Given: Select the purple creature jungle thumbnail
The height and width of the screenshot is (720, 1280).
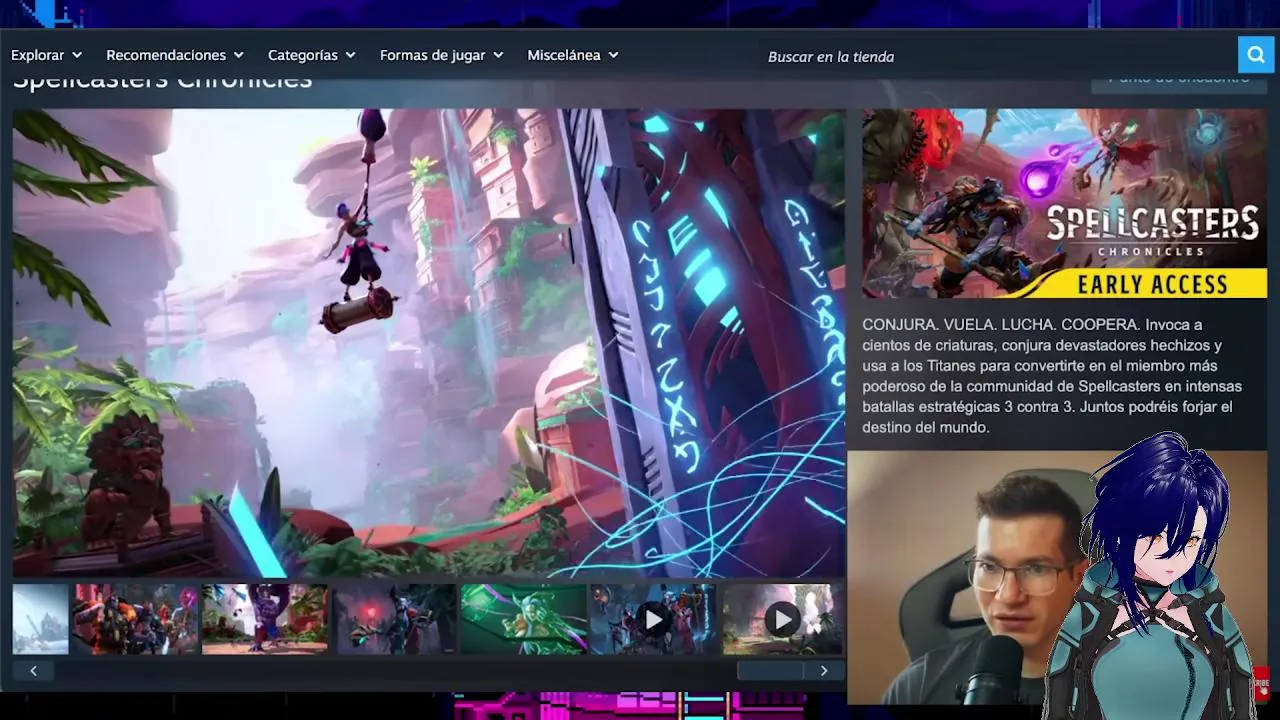Looking at the screenshot, I should [x=265, y=619].
